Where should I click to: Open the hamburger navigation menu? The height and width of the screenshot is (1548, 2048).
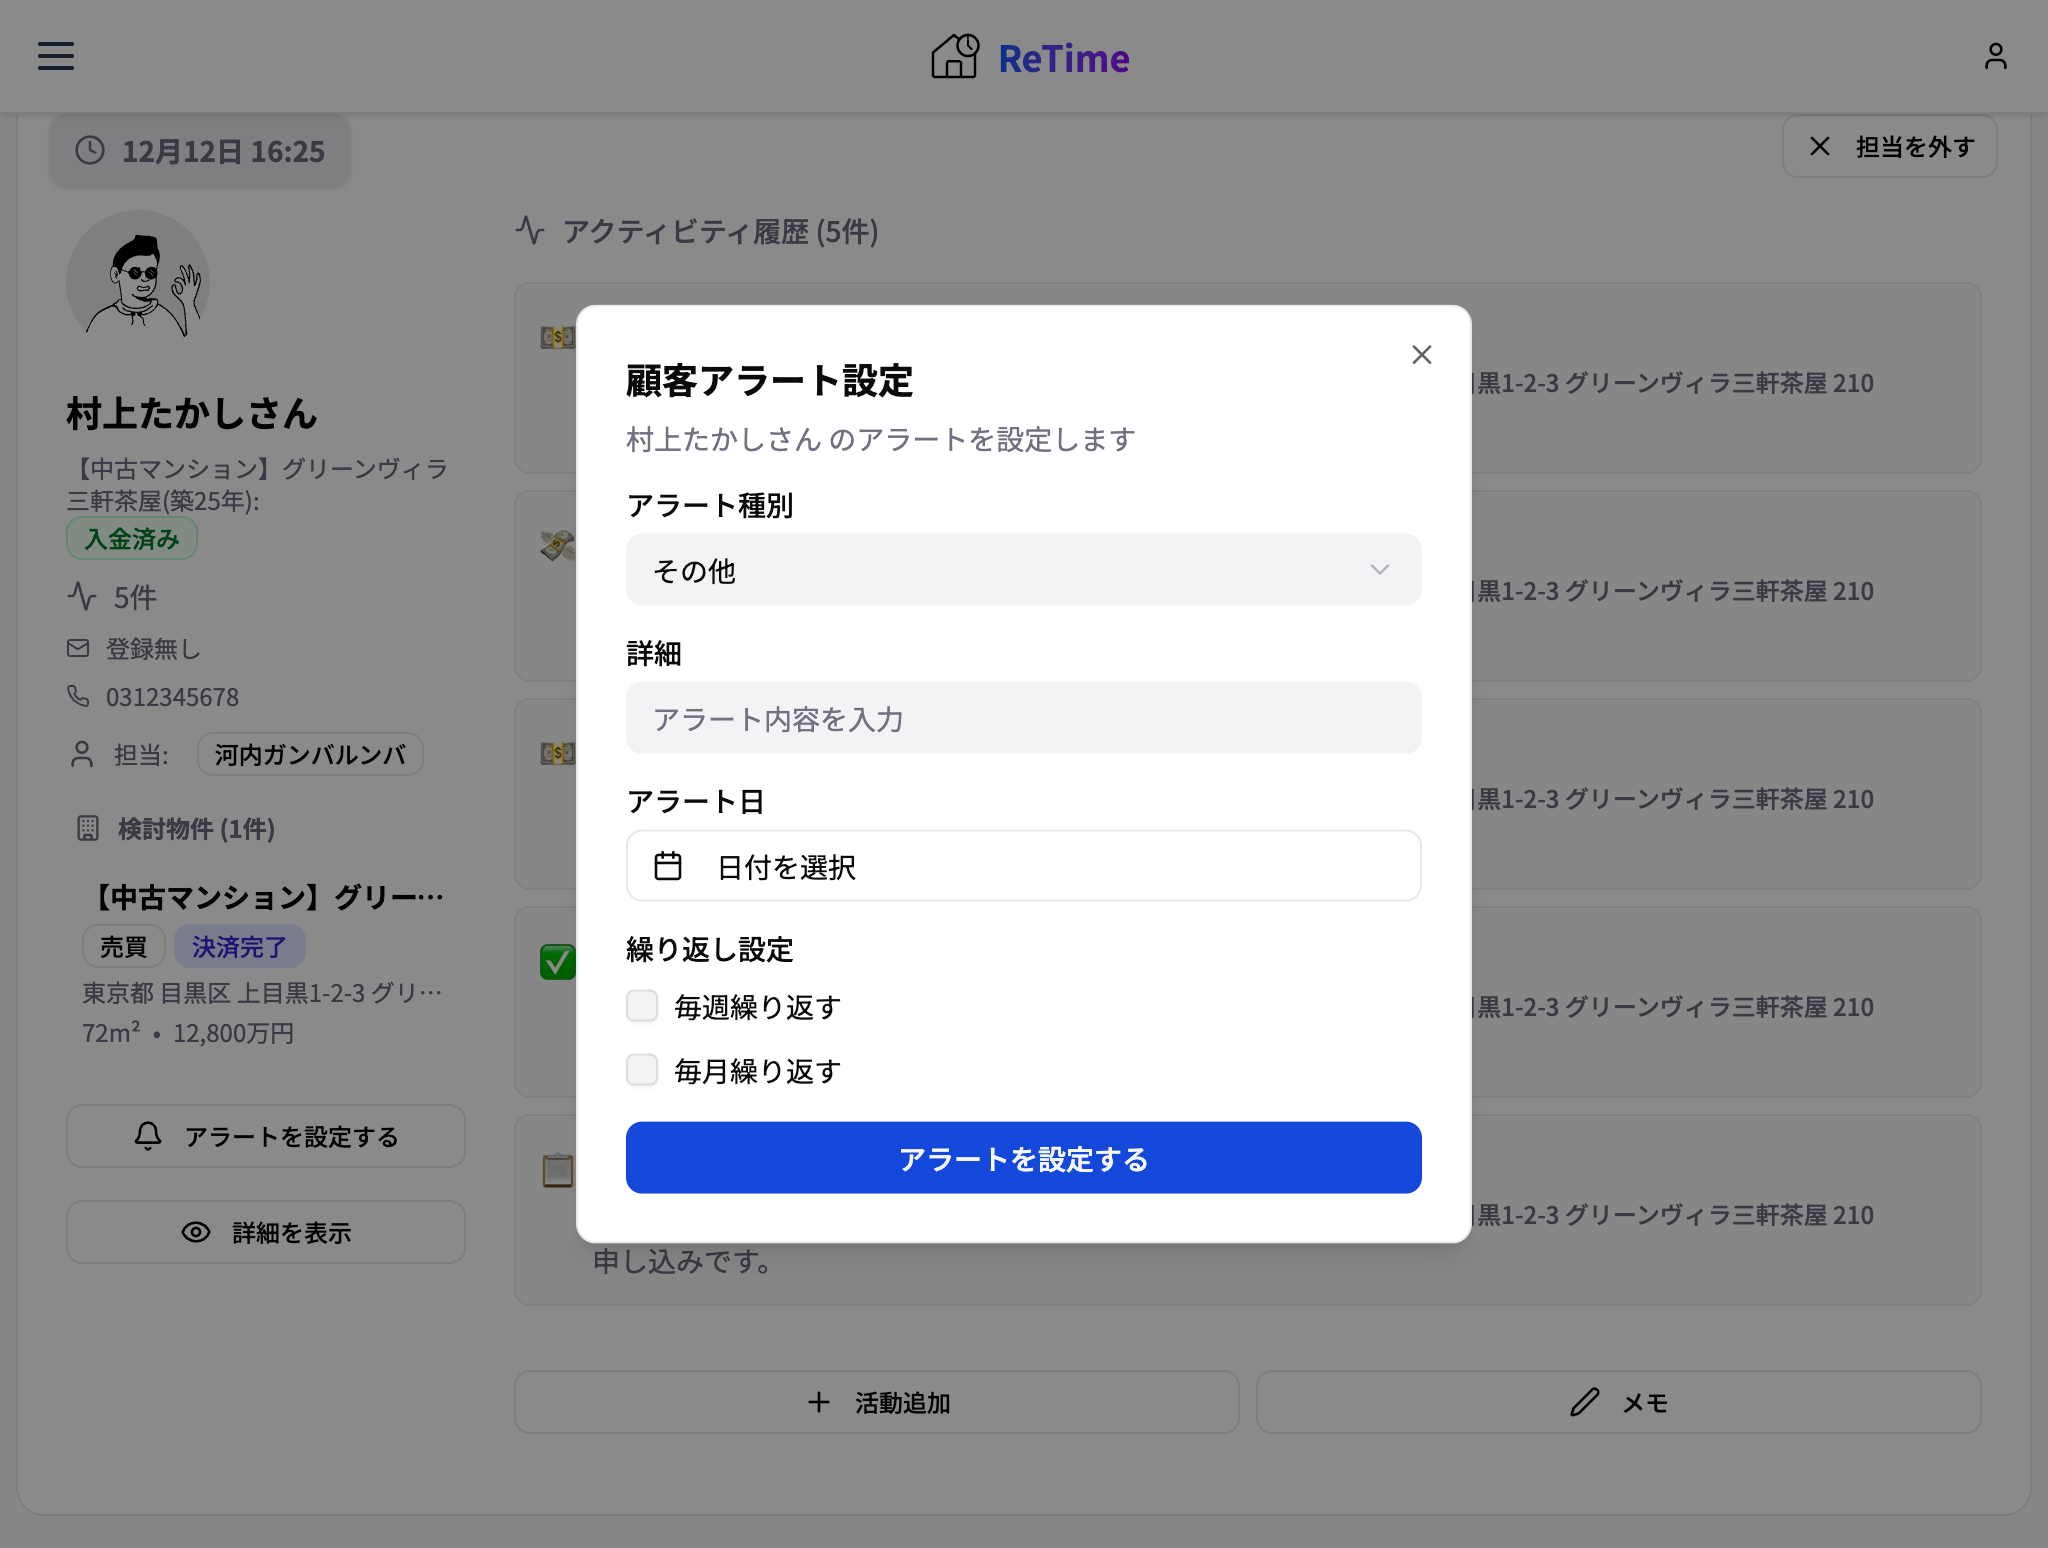55,56
